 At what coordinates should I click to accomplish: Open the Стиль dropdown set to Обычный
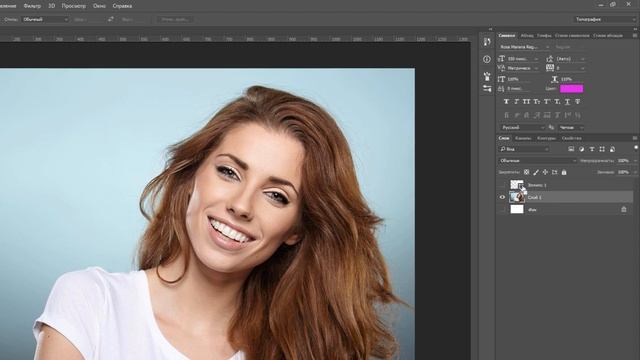pyautogui.click(x=45, y=19)
